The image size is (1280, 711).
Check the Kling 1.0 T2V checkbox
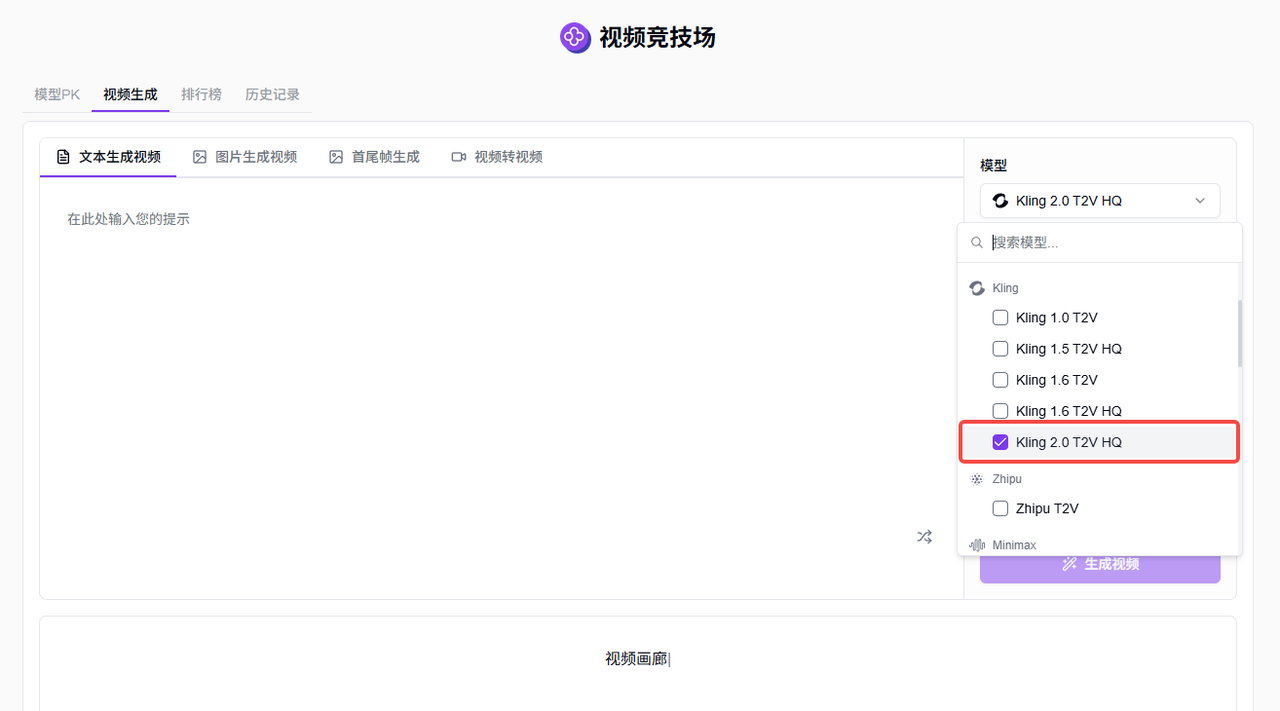pos(1000,318)
